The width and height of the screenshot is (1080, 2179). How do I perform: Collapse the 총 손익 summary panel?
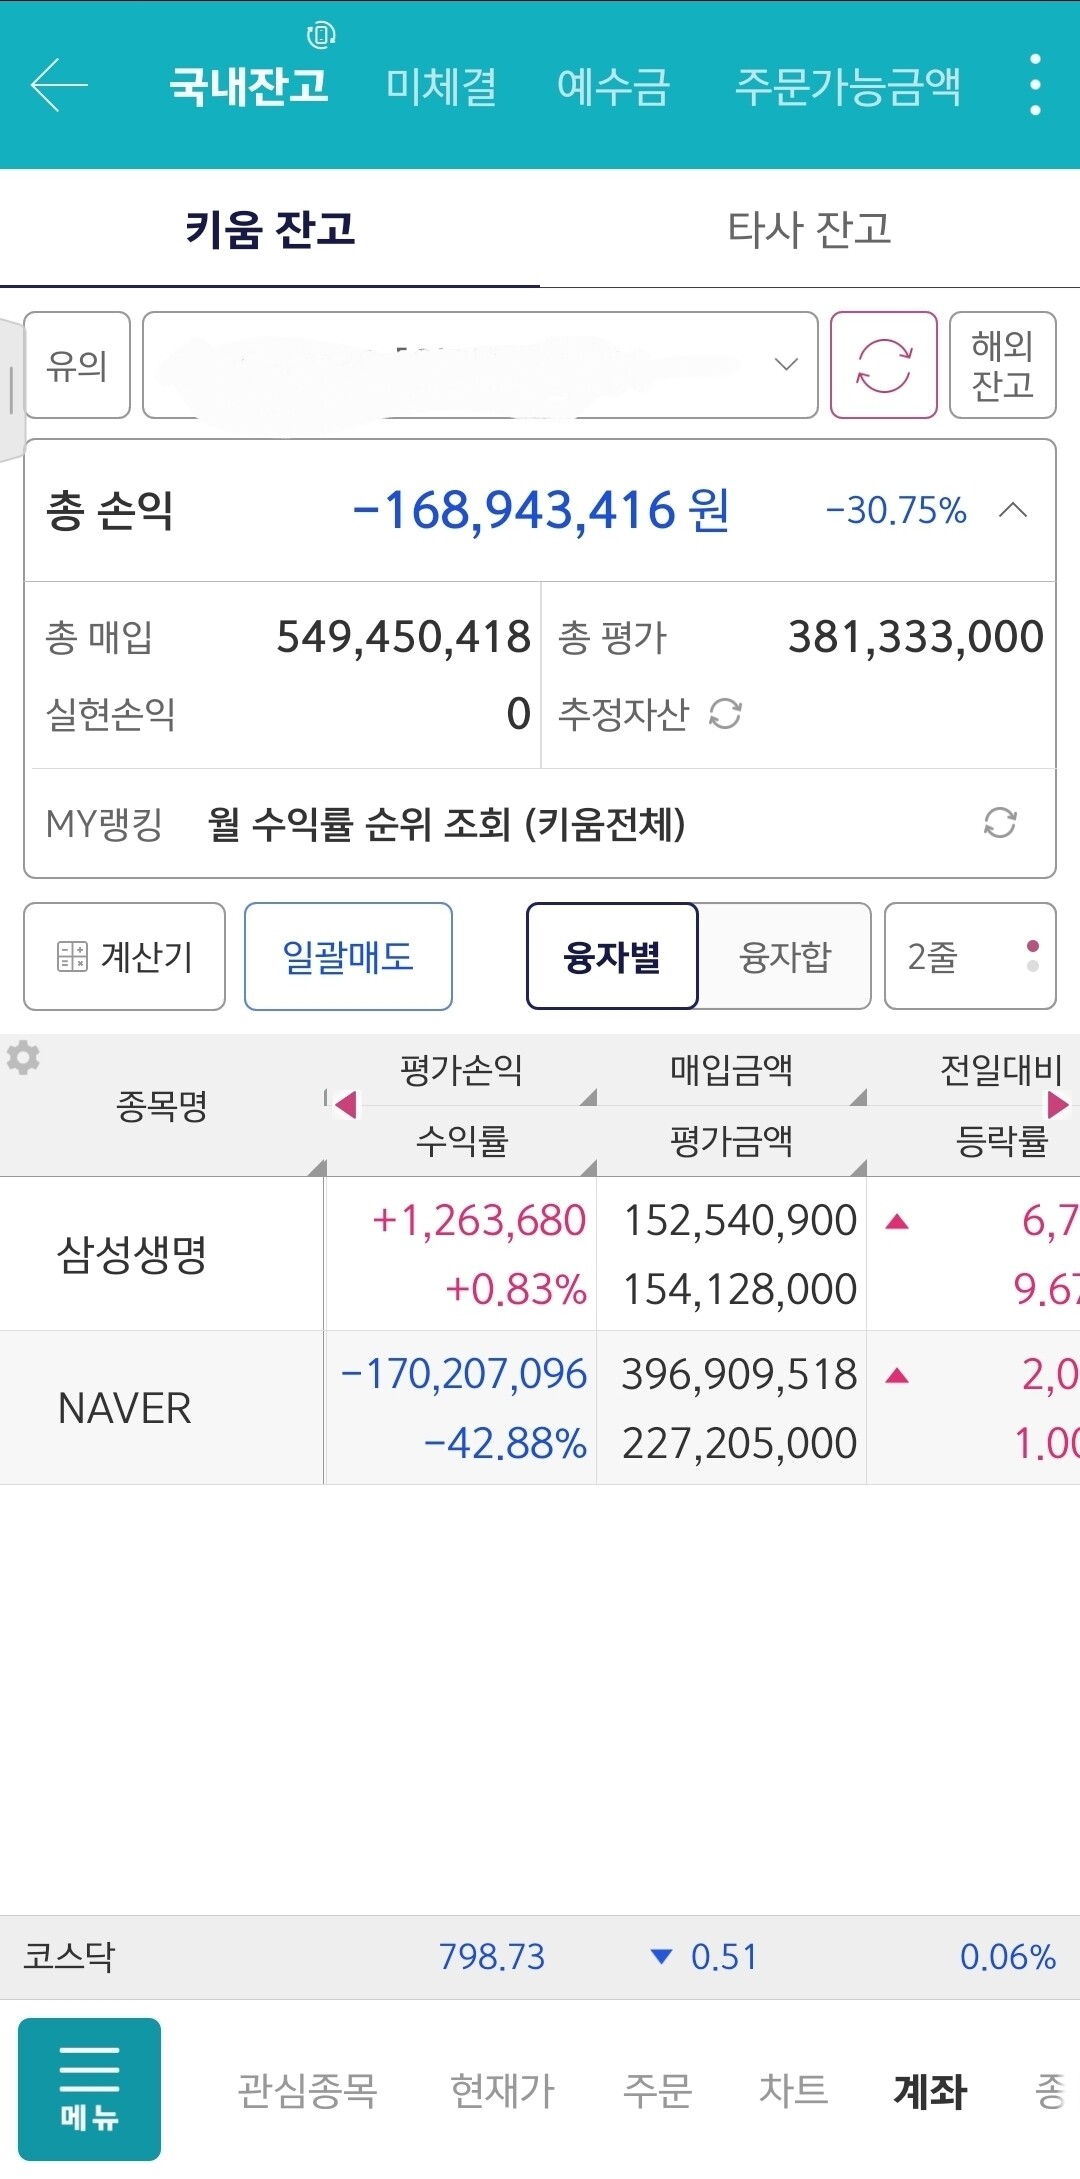tap(1013, 510)
